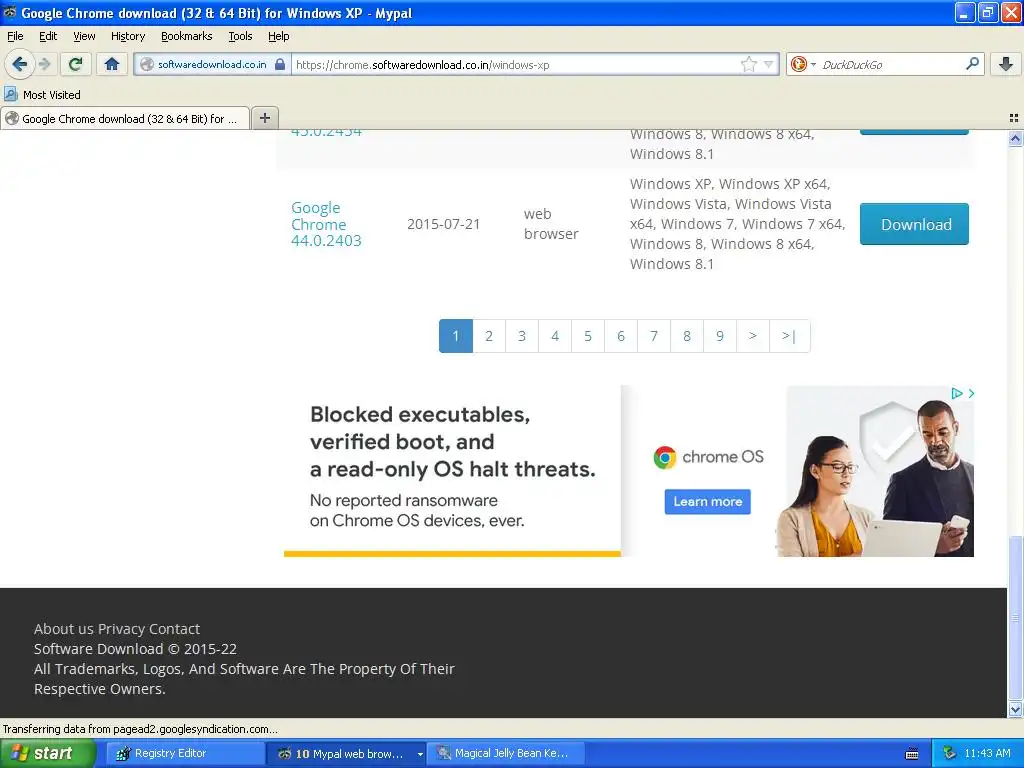Expand Mypal taskbar group dropdown arrow

(x=420, y=754)
